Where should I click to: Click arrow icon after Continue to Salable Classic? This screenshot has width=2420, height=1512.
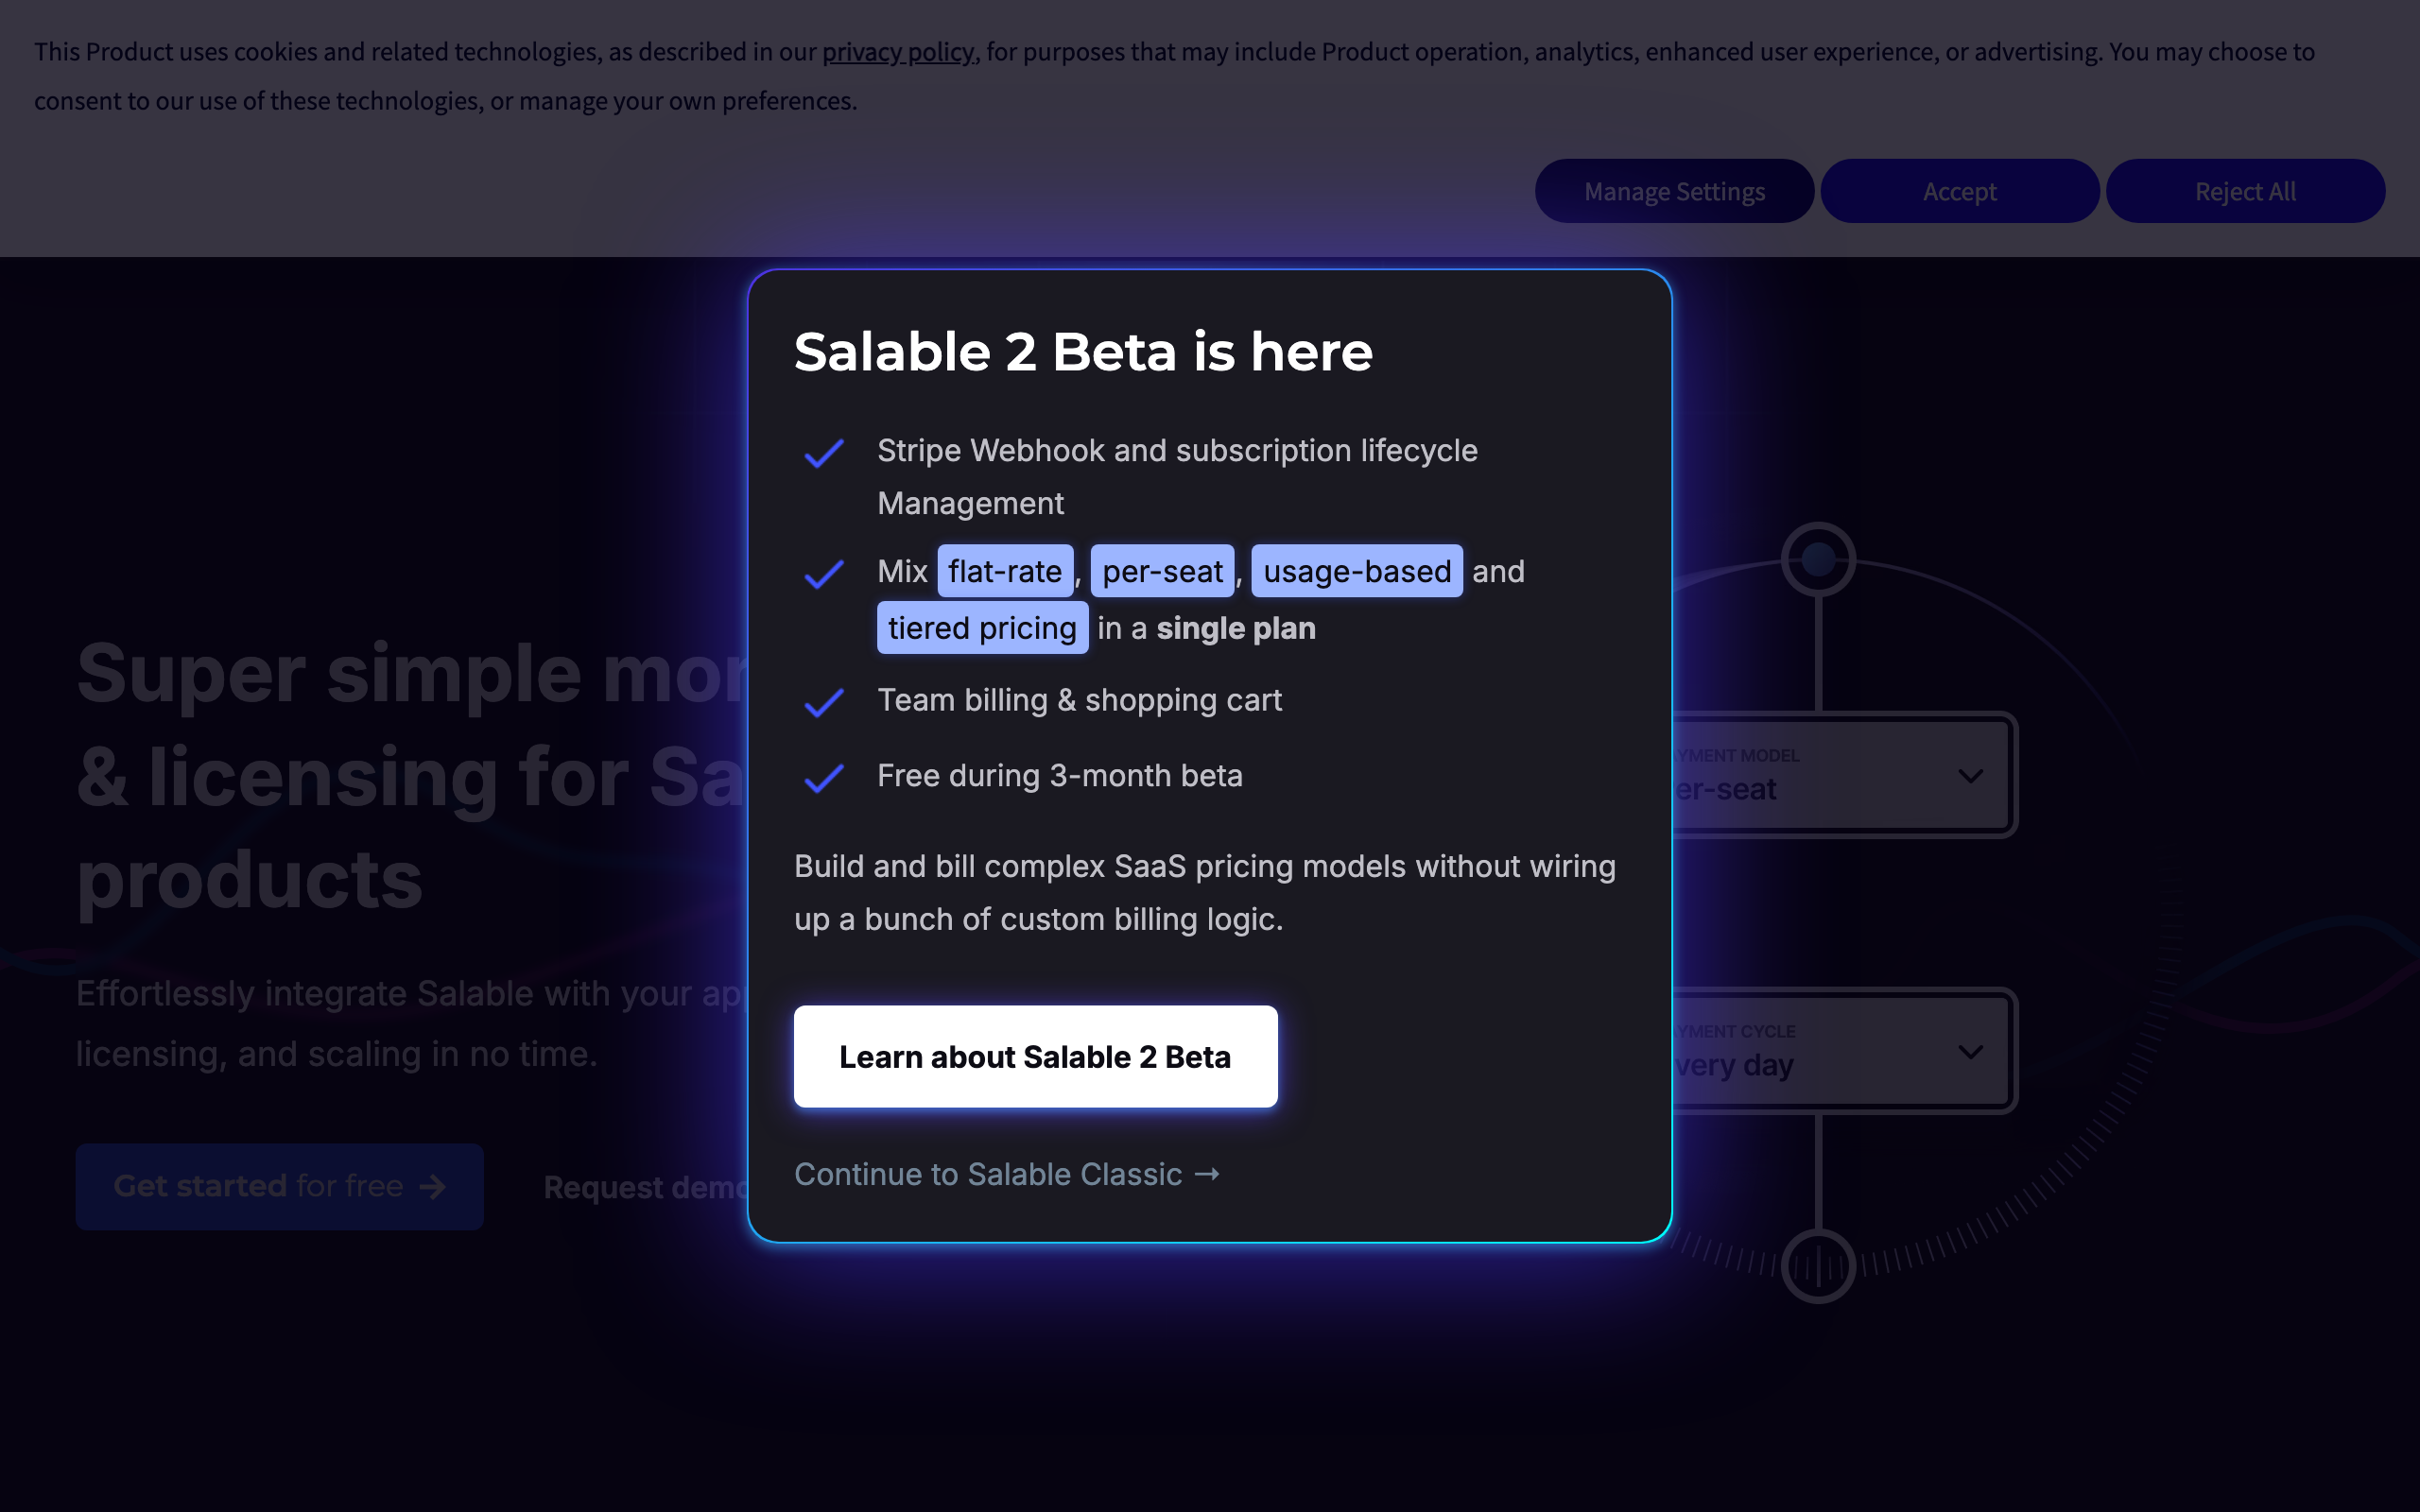[x=1207, y=1174]
